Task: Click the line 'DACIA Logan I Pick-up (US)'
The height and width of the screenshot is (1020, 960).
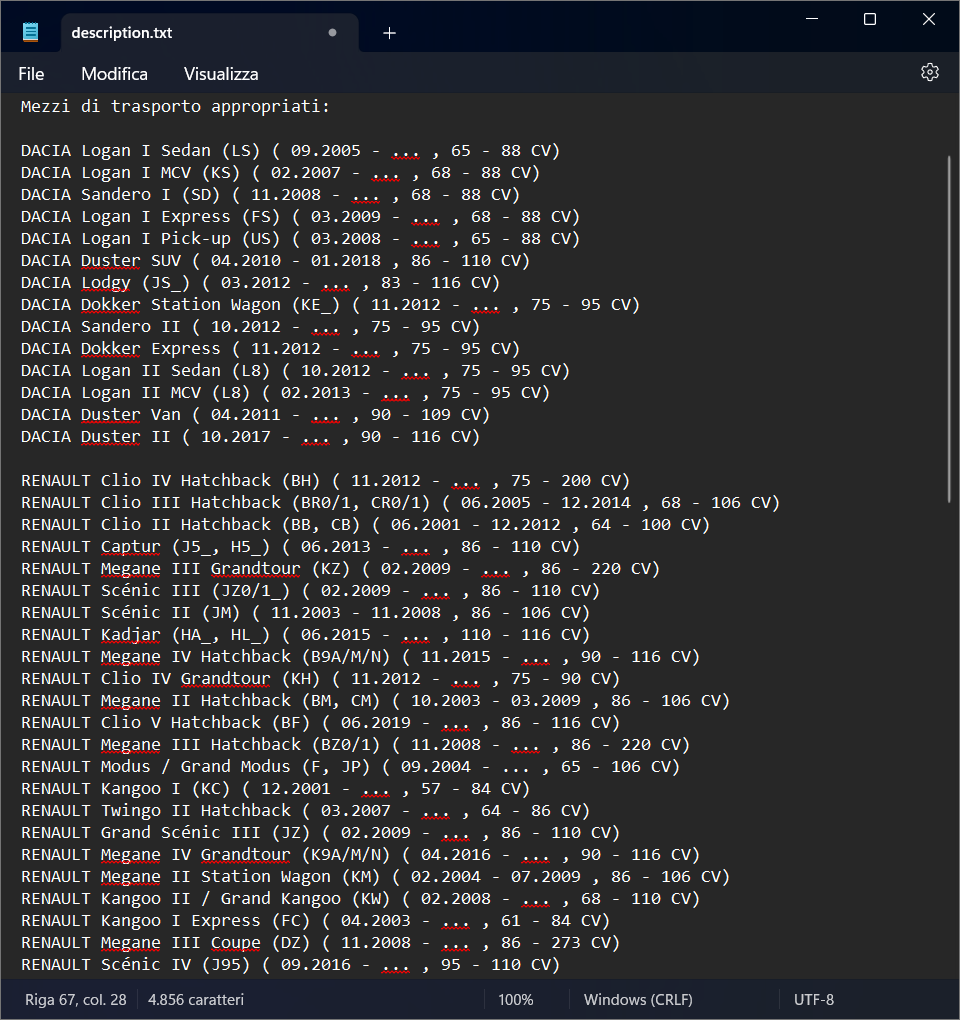Action: [x=300, y=239]
